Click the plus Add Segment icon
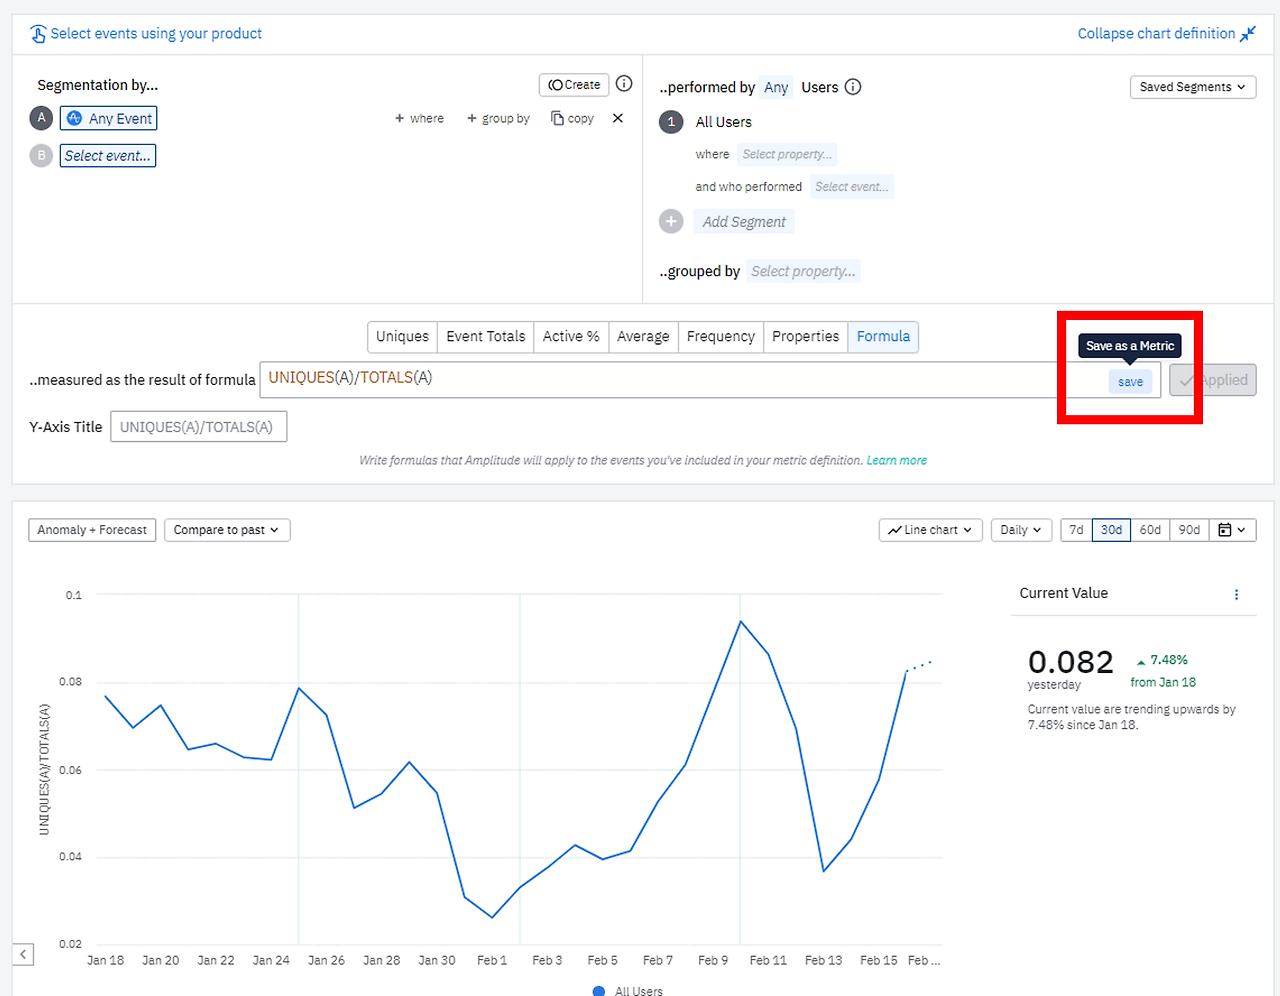The width and height of the screenshot is (1280, 996). point(671,221)
